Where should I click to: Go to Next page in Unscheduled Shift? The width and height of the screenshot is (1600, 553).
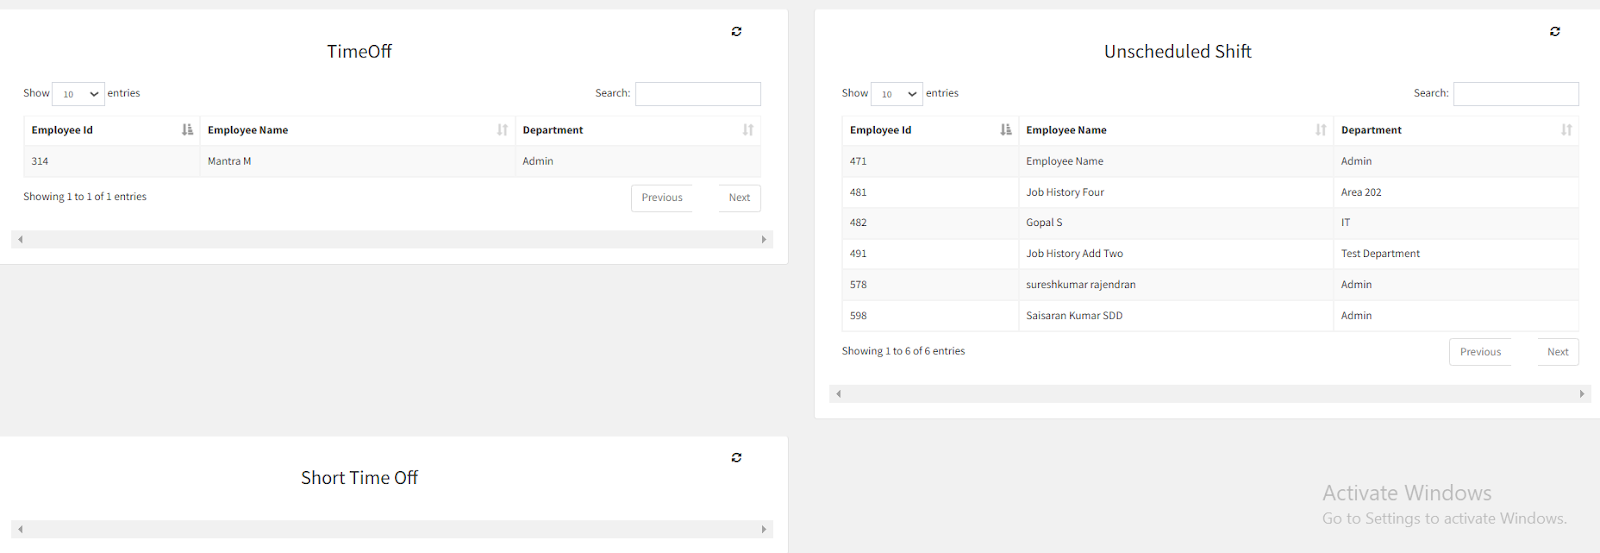(1557, 352)
